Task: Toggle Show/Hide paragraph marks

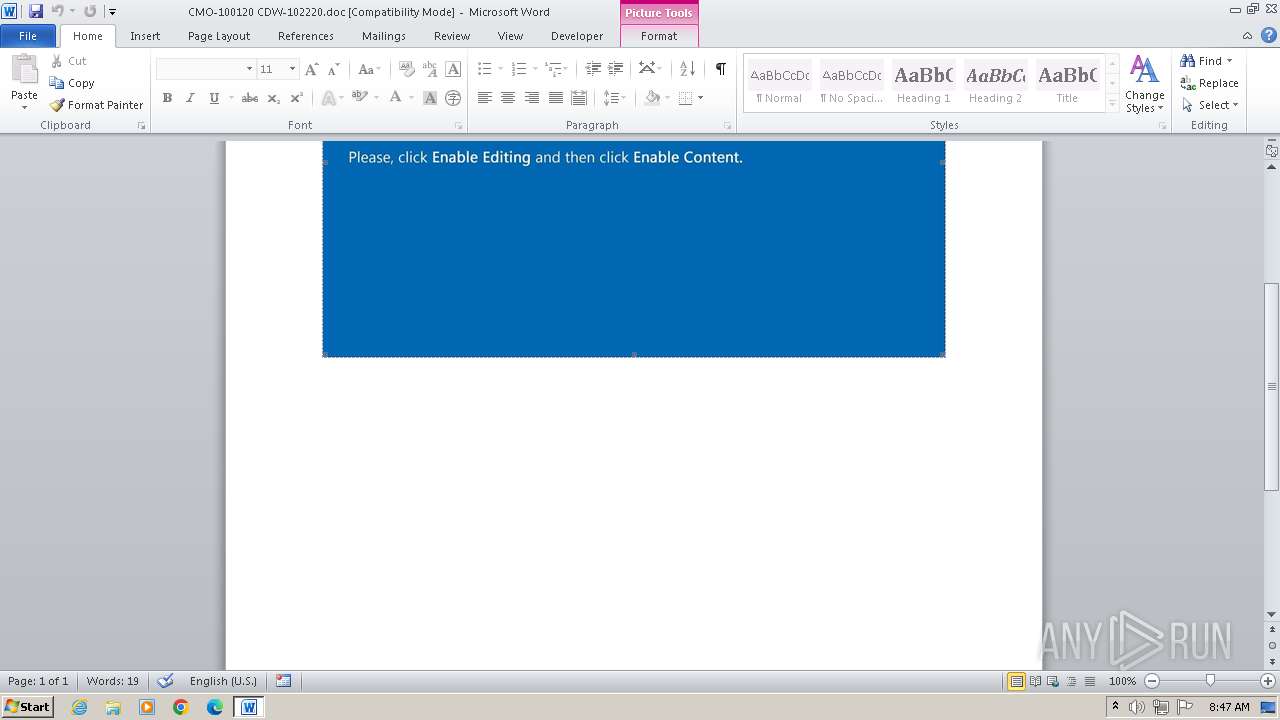Action: pyautogui.click(x=720, y=69)
